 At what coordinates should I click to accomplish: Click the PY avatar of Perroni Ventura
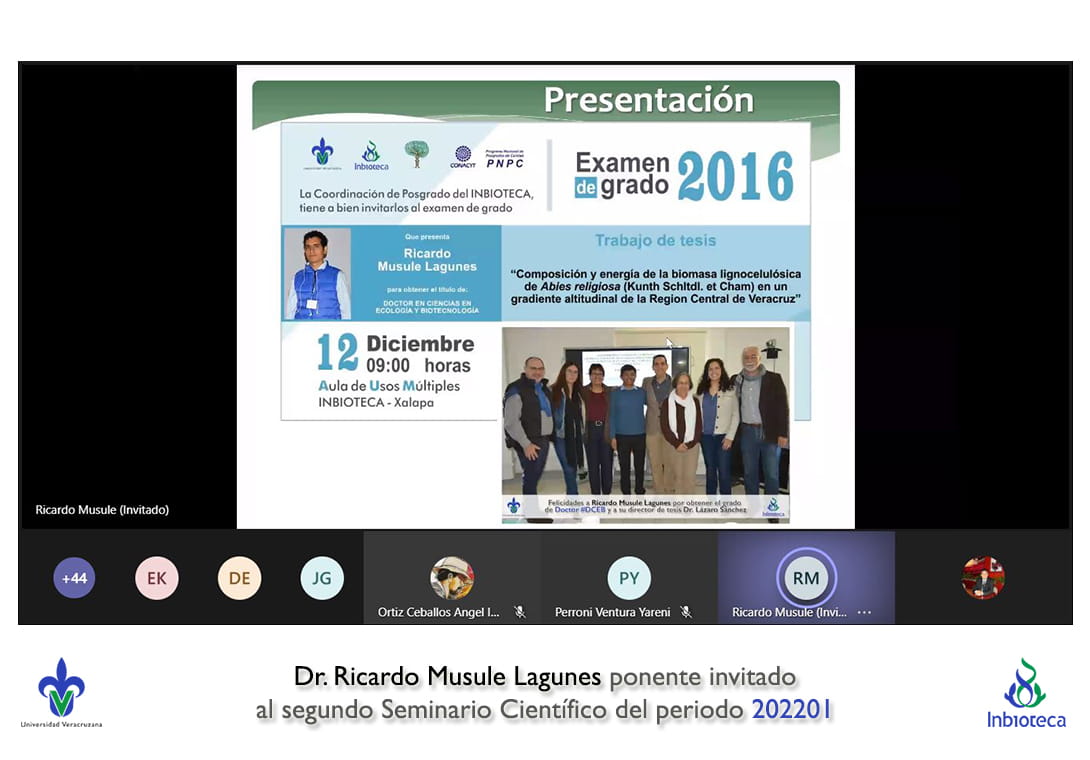click(629, 578)
